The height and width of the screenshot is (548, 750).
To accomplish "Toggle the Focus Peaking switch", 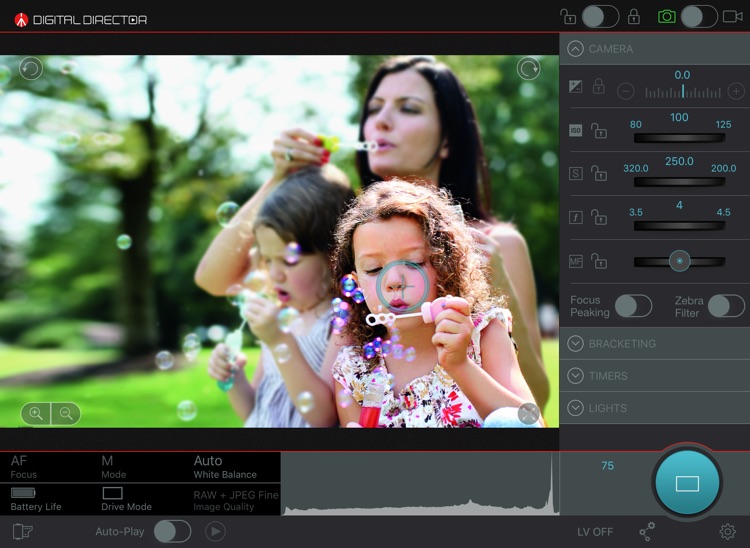I will [x=633, y=306].
